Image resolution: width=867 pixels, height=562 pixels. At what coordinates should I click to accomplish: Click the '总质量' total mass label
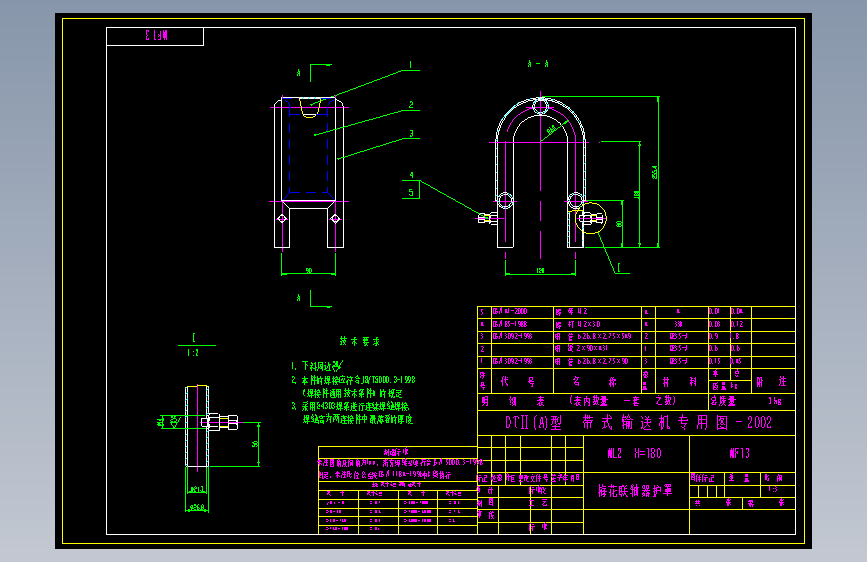click(x=723, y=402)
